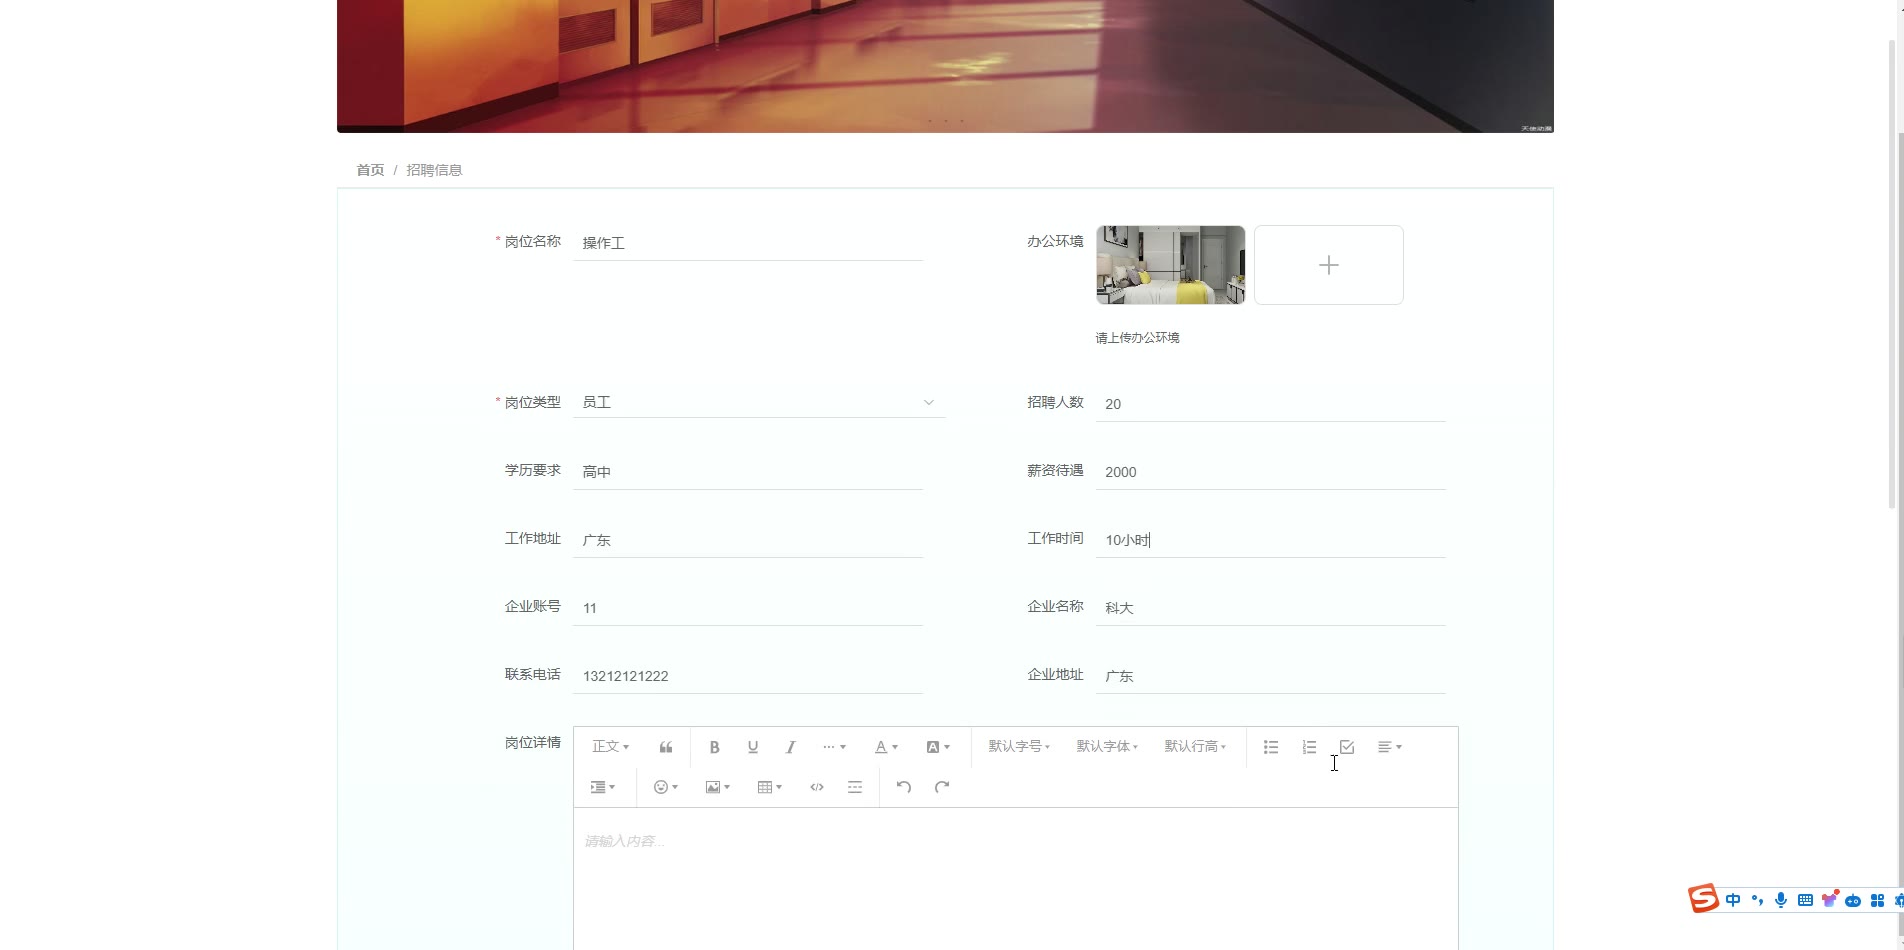The height and width of the screenshot is (950, 1904).
Task: Undo the last editor action
Action: pos(904,787)
